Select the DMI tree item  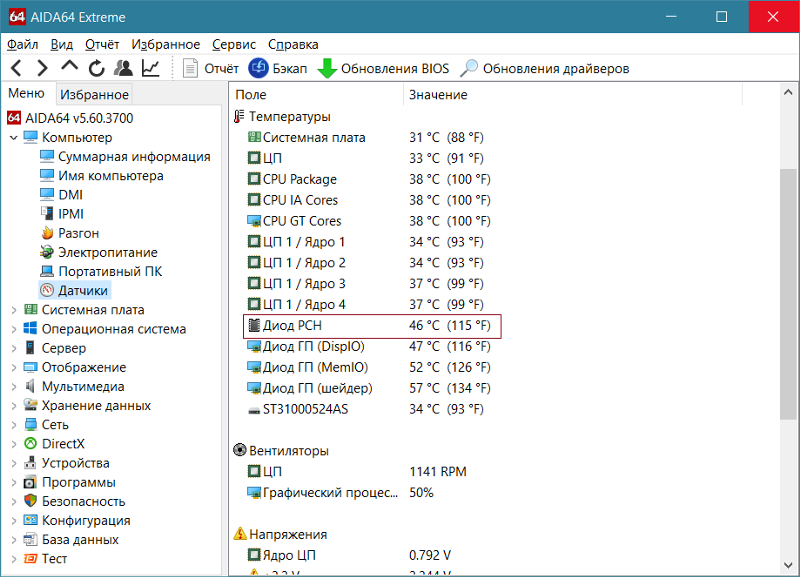point(61,195)
